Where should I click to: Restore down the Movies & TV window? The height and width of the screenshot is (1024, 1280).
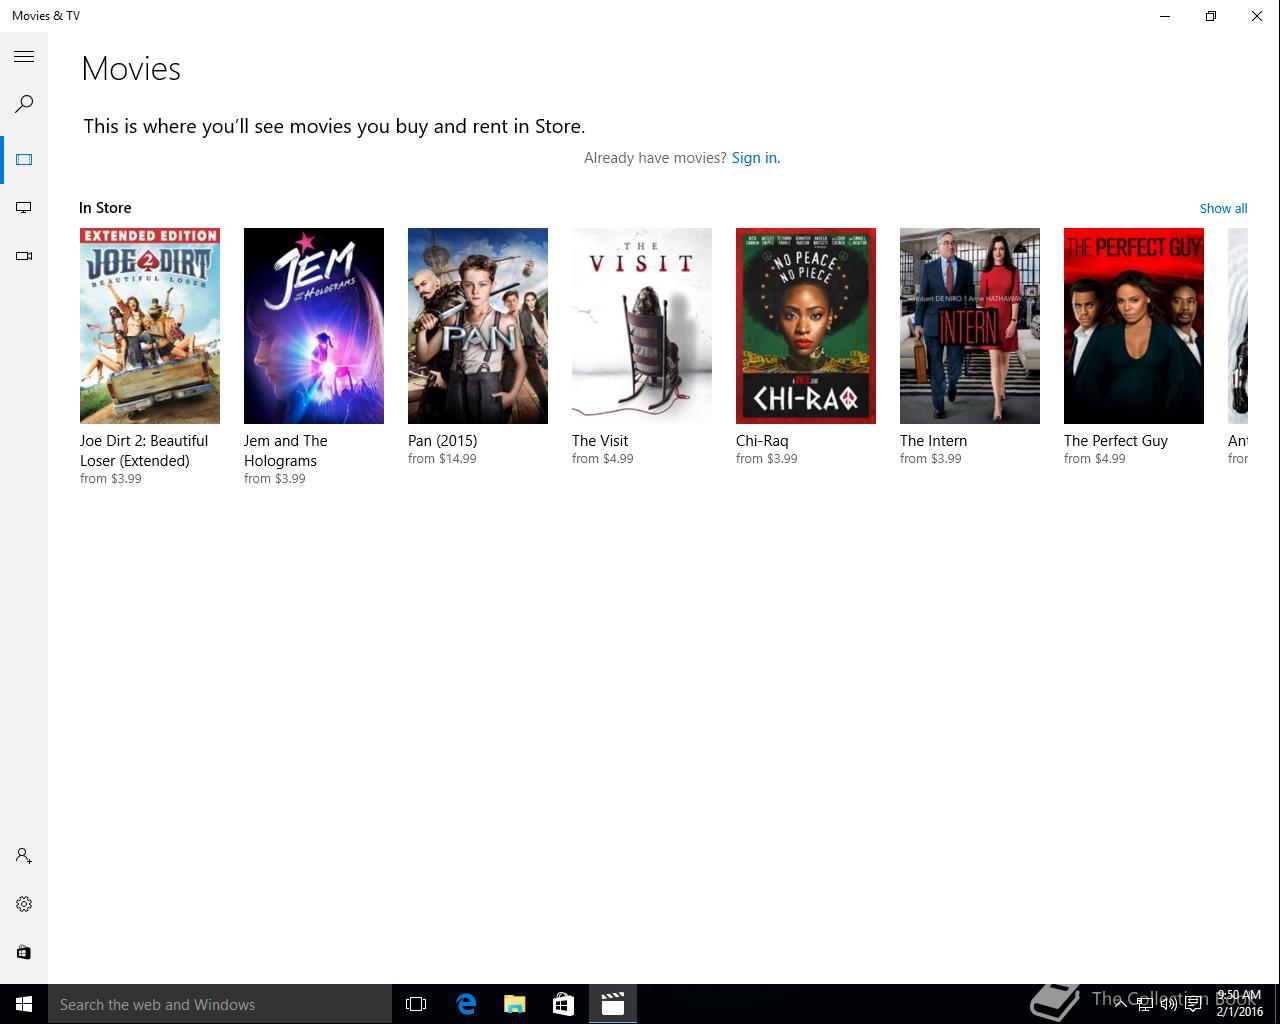1211,16
